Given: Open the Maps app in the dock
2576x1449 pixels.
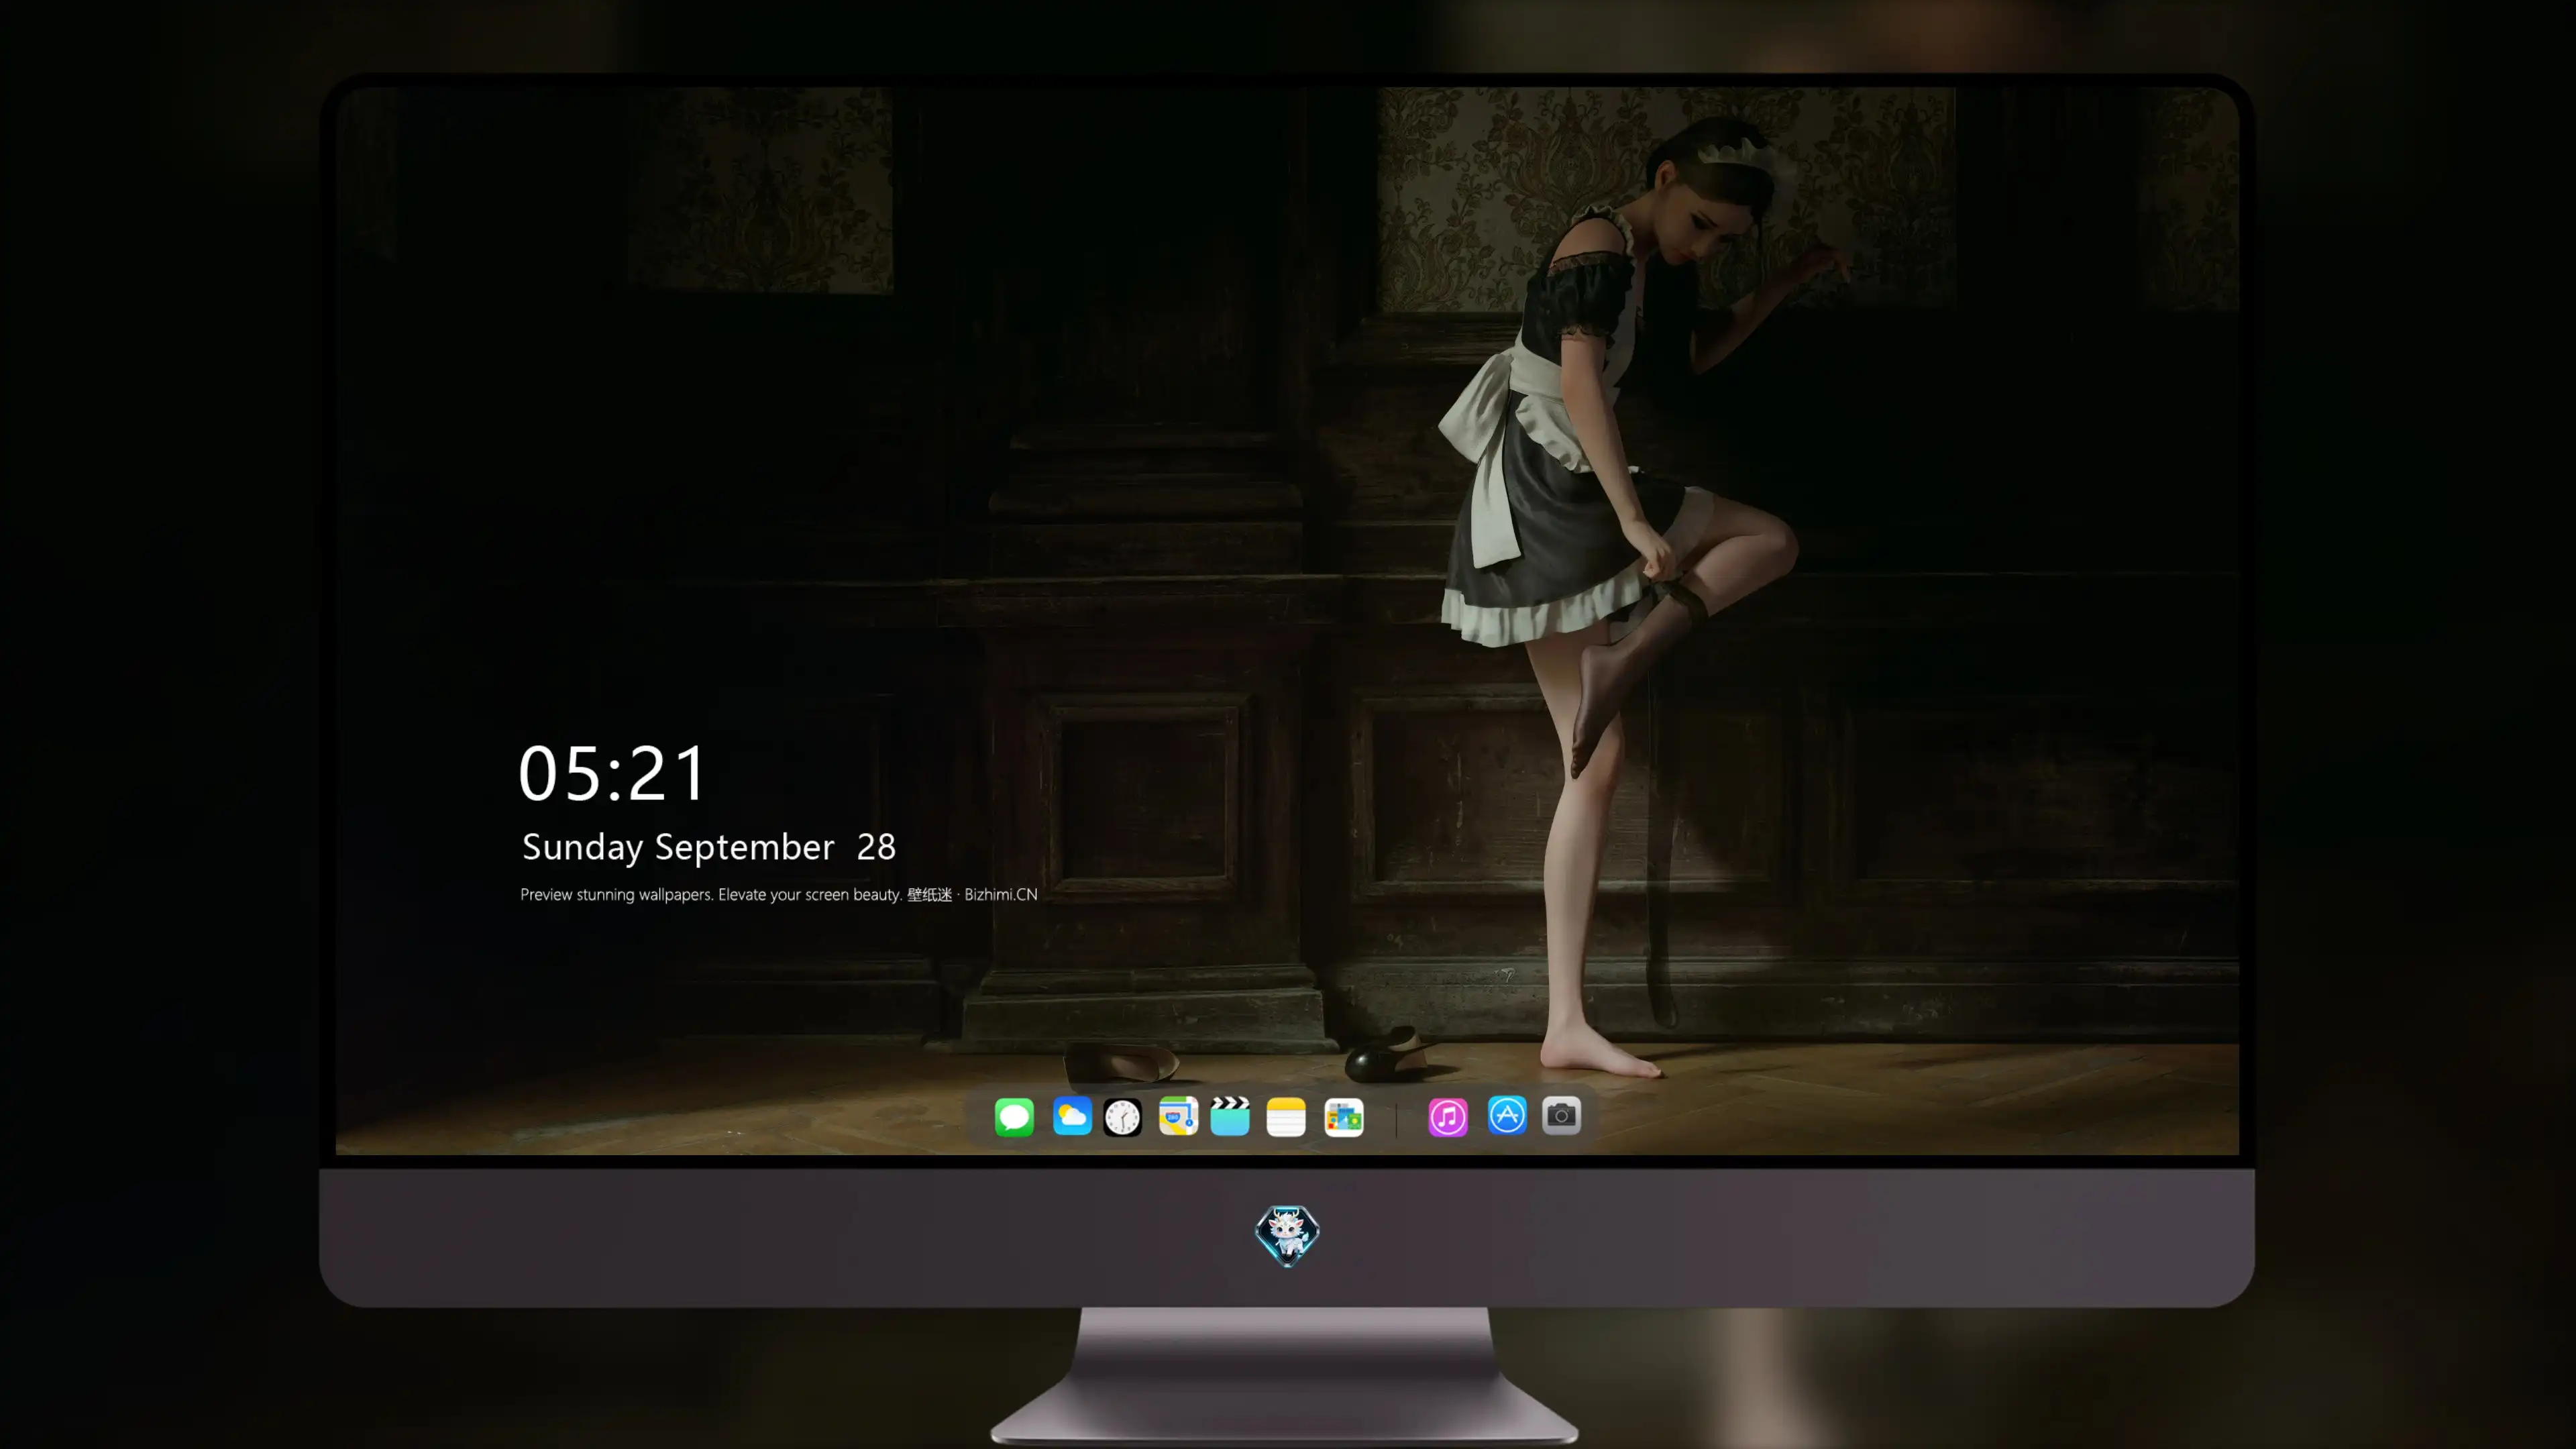Looking at the screenshot, I should tap(1178, 1116).
